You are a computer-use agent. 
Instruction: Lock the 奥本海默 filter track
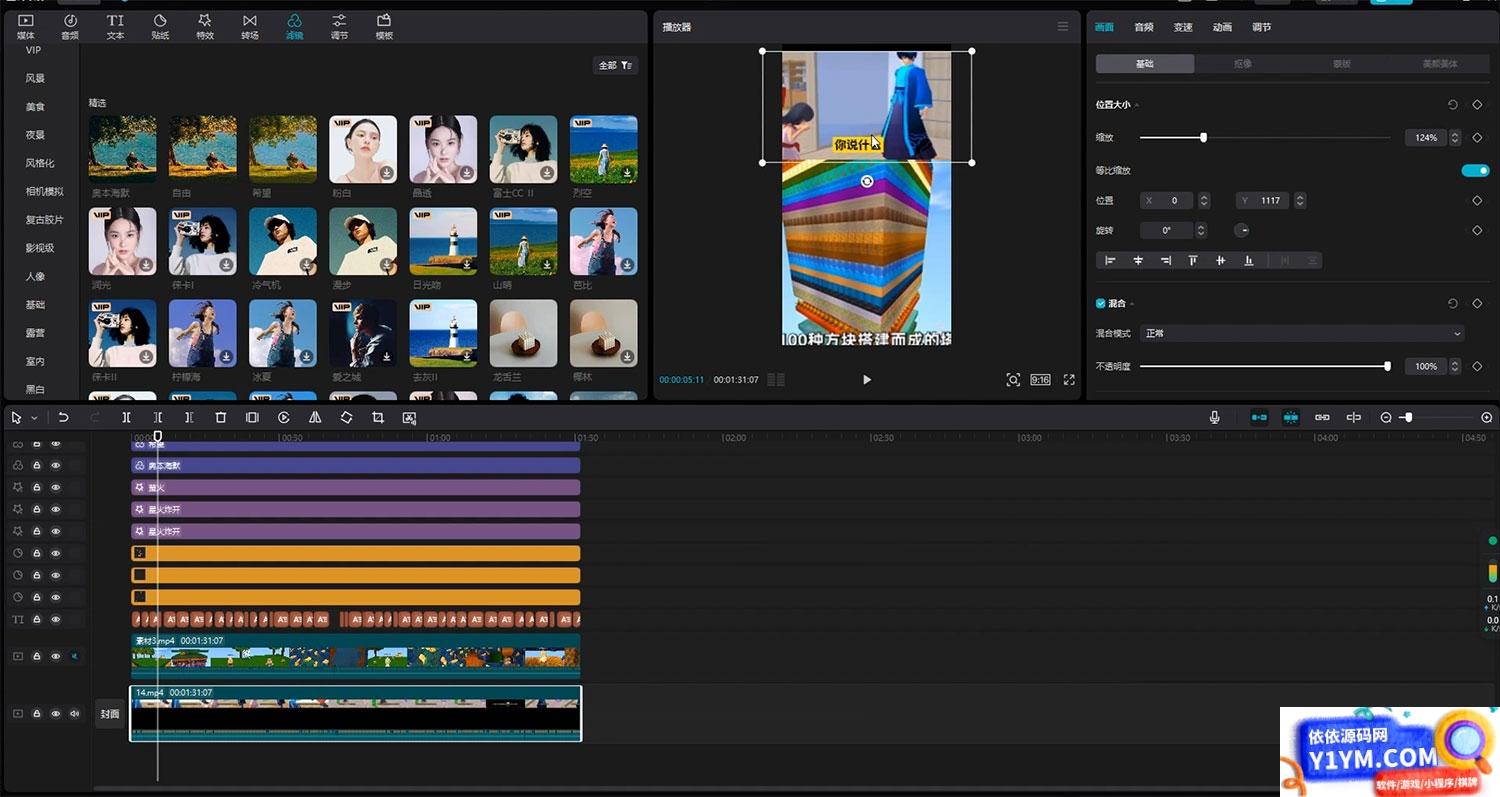pos(37,465)
